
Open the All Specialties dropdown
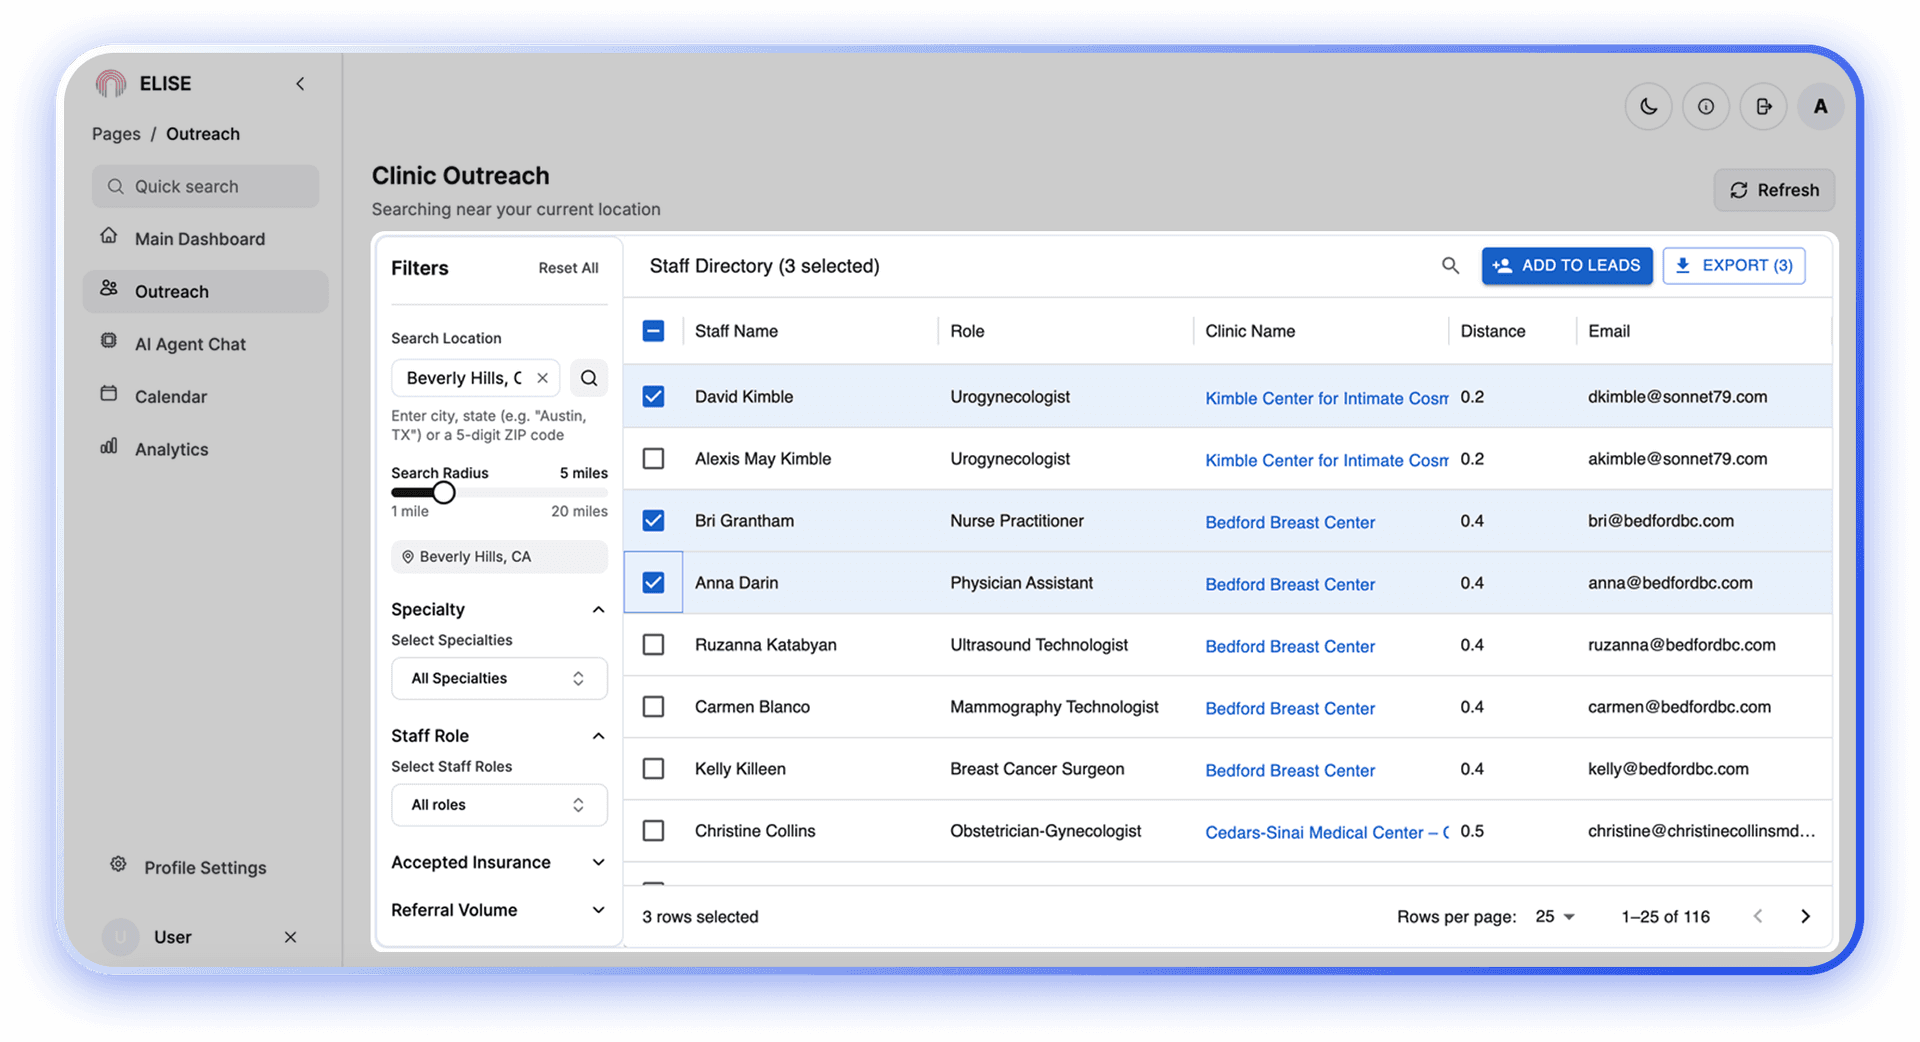pos(499,678)
